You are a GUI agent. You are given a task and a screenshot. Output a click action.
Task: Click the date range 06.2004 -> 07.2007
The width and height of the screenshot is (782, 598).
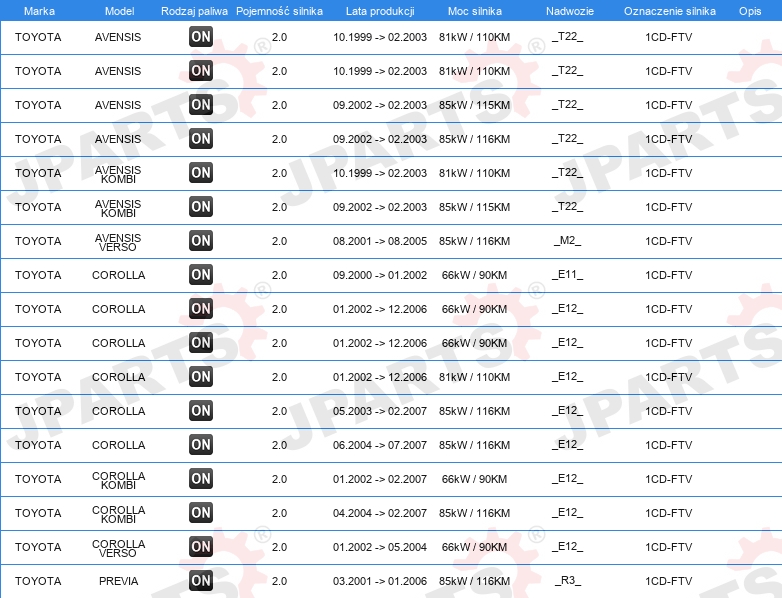click(x=380, y=445)
